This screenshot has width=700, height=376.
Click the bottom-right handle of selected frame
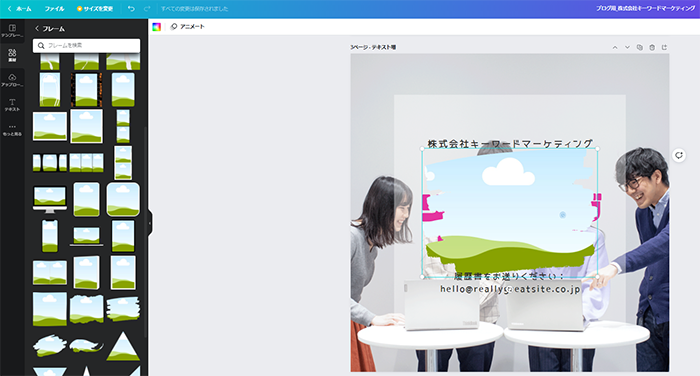[598, 277]
